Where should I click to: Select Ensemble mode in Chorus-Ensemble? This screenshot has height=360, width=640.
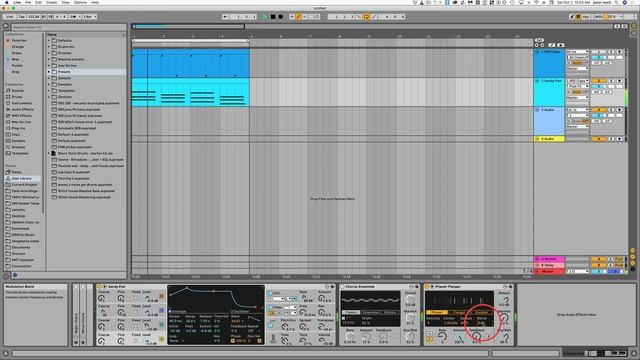(371, 312)
